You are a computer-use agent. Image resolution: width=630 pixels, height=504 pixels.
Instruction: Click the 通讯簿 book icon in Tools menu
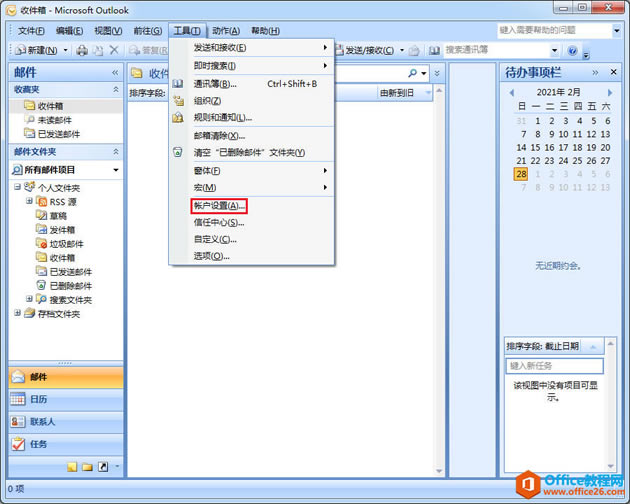(x=178, y=84)
